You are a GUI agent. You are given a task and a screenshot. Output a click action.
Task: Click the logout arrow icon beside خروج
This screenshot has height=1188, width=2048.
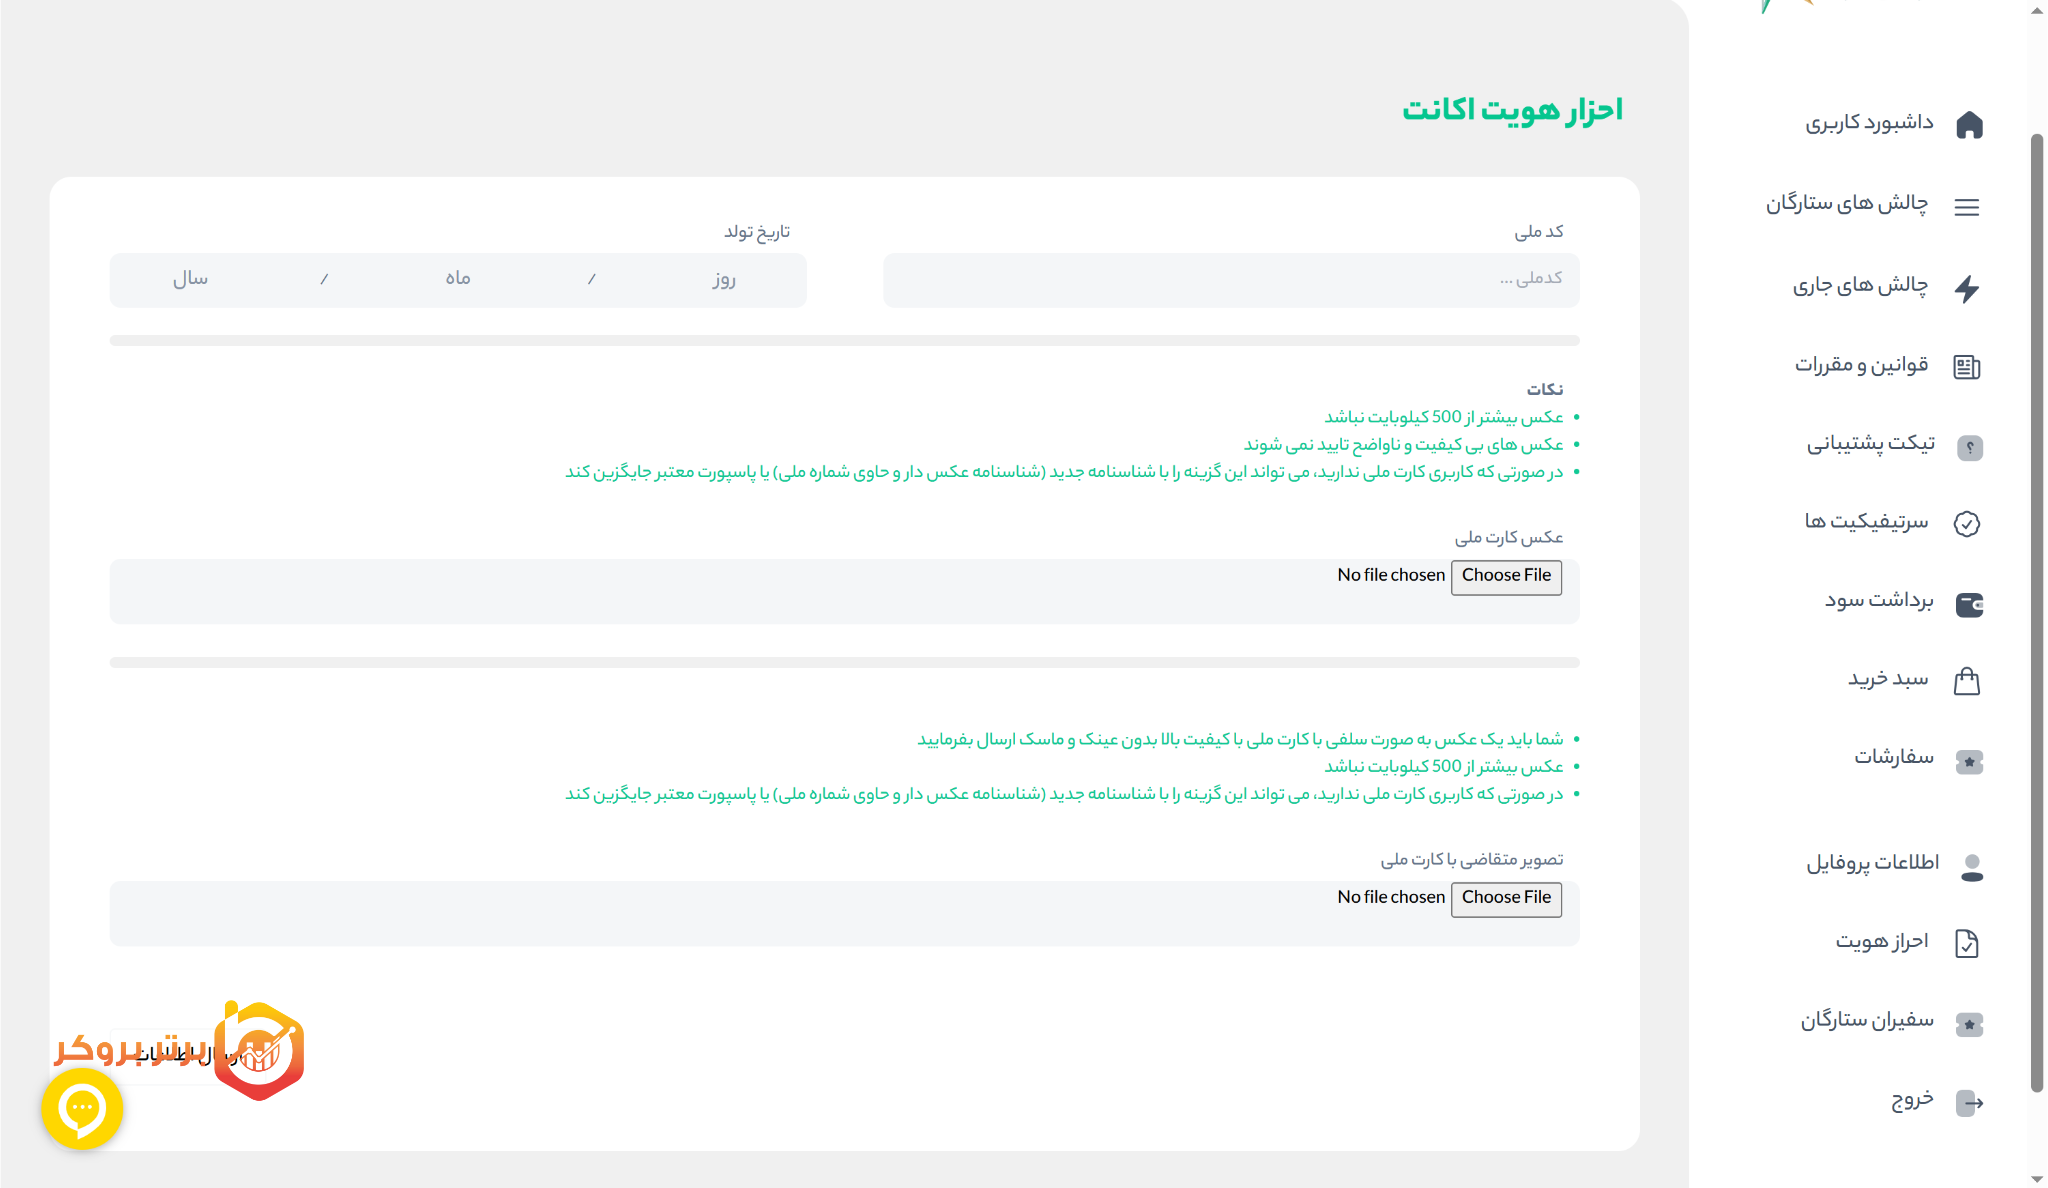click(x=1969, y=1103)
